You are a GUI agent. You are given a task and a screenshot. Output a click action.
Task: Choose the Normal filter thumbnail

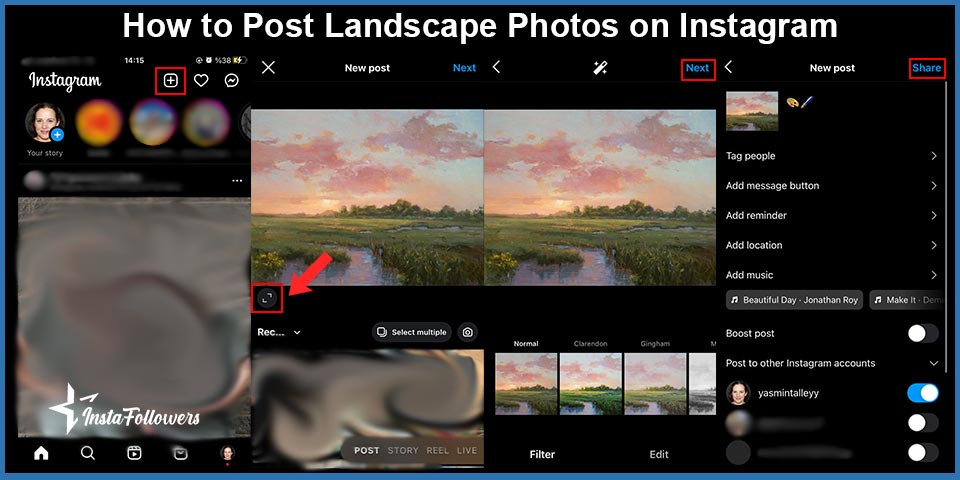pos(526,384)
